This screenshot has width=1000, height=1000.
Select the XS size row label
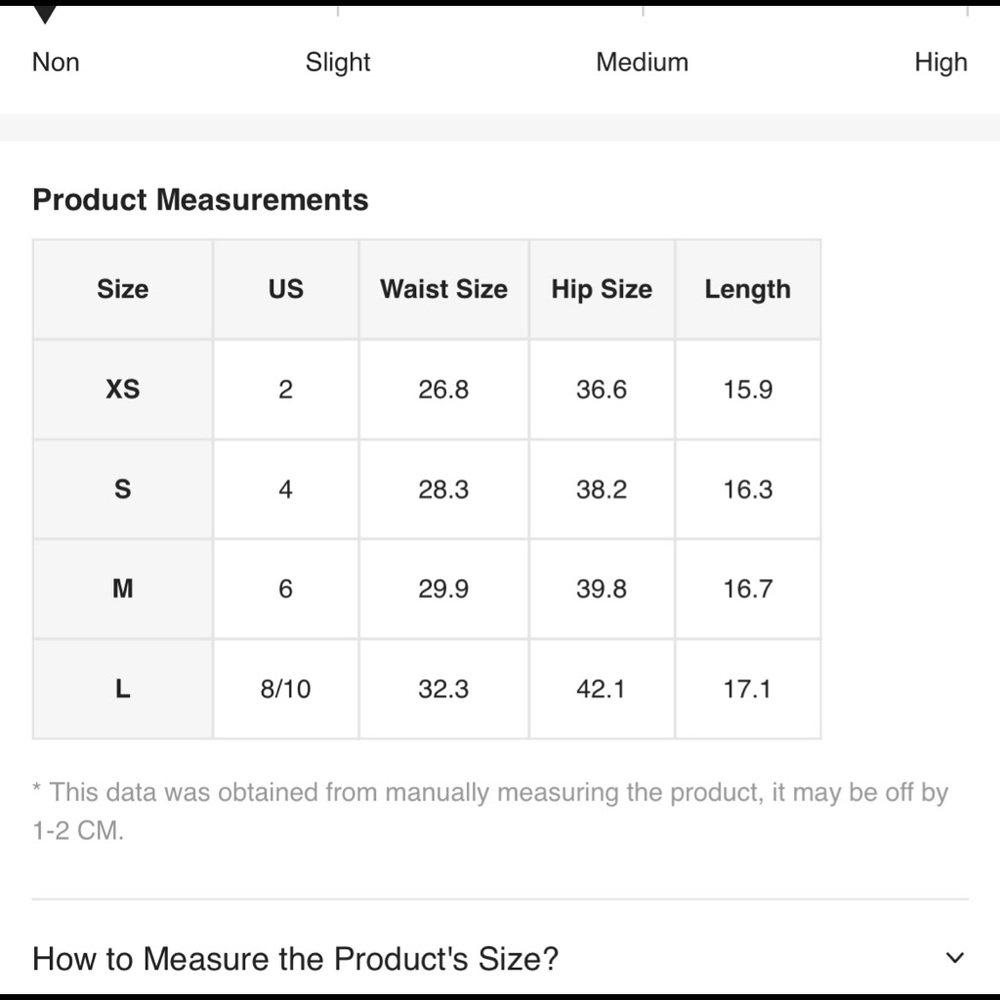[122, 389]
